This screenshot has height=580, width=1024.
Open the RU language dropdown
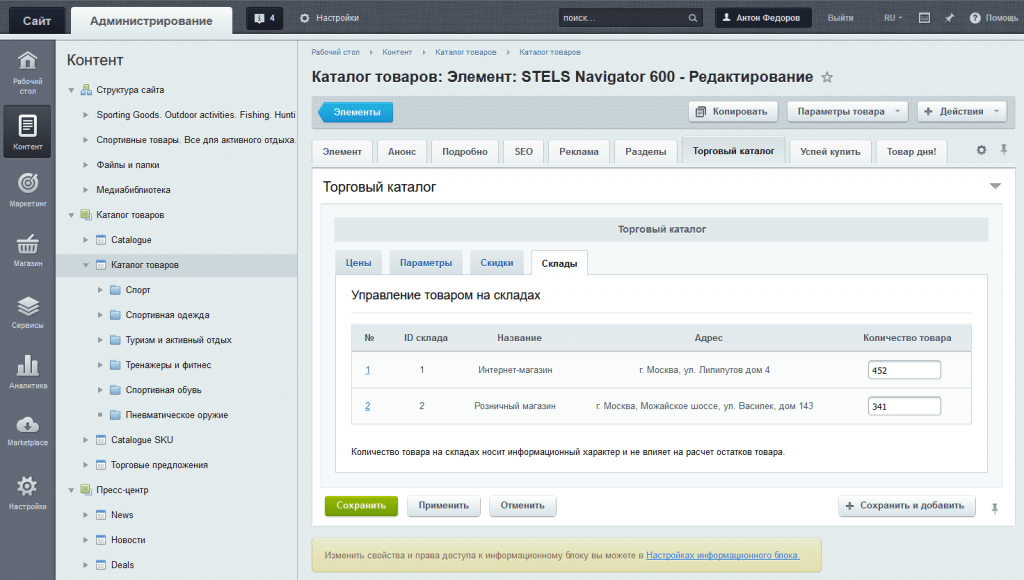[893, 18]
